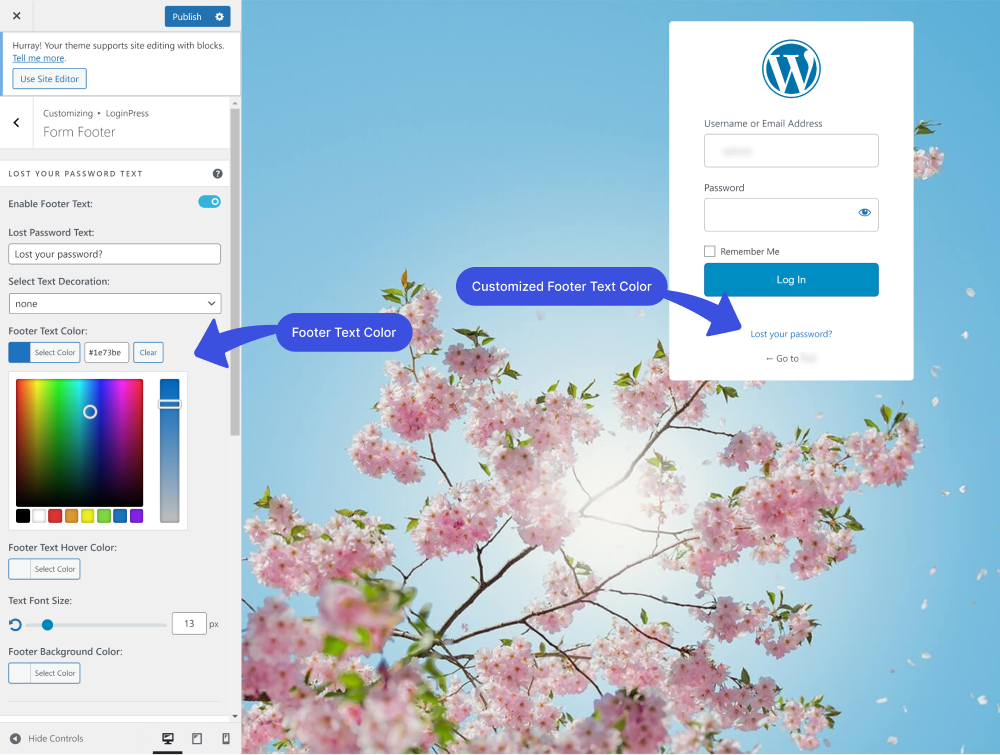
Task: Reset the Text Font Size value
Action: point(15,624)
